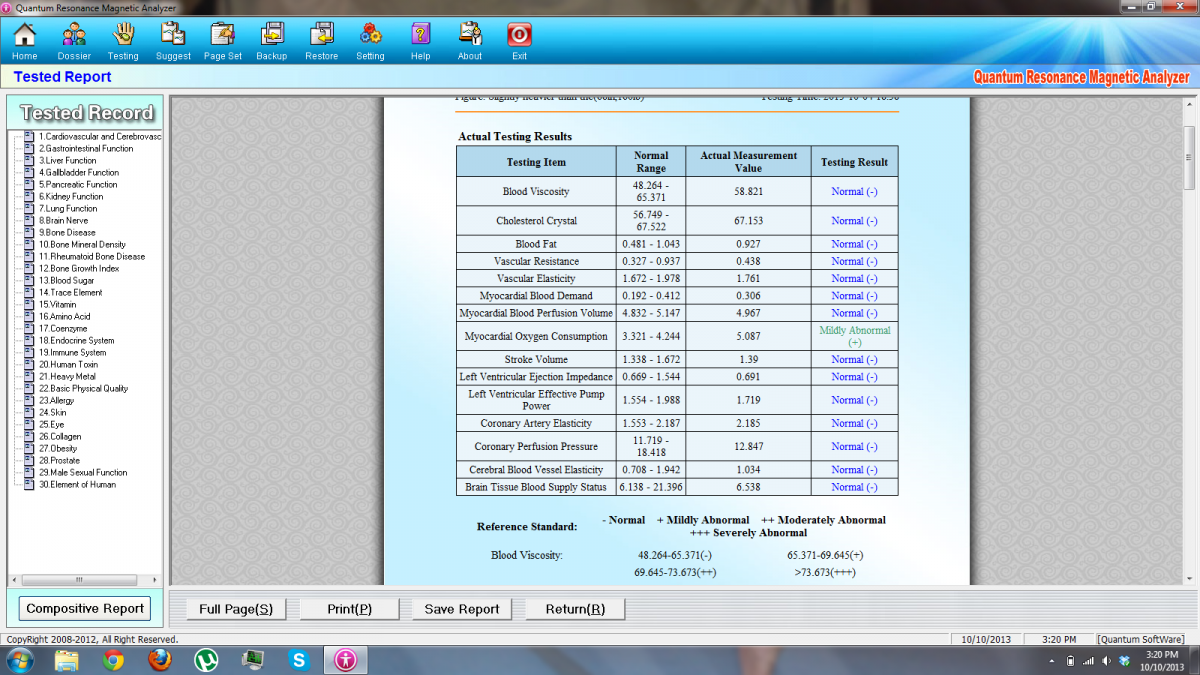Select 6.Kidney Function in the list
1200x675 pixels.
point(71,196)
